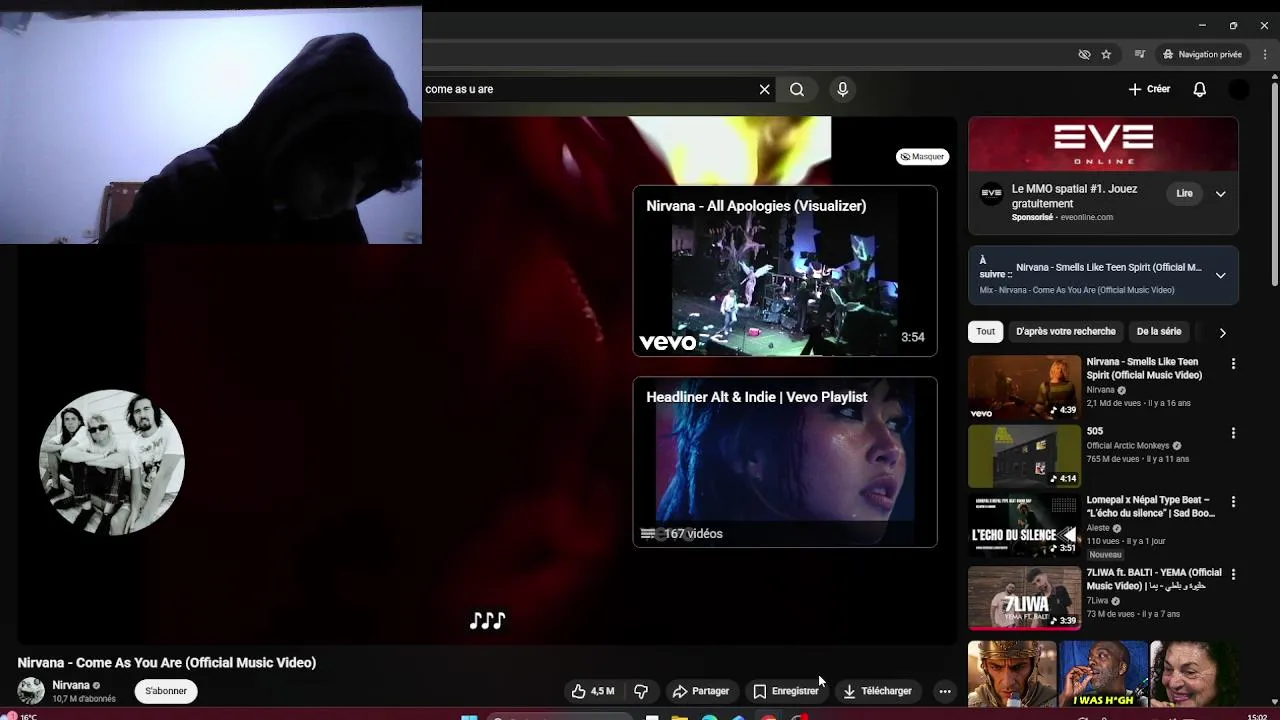
Task: Click the taskbar clock showing 15:02
Action: tap(1258, 716)
